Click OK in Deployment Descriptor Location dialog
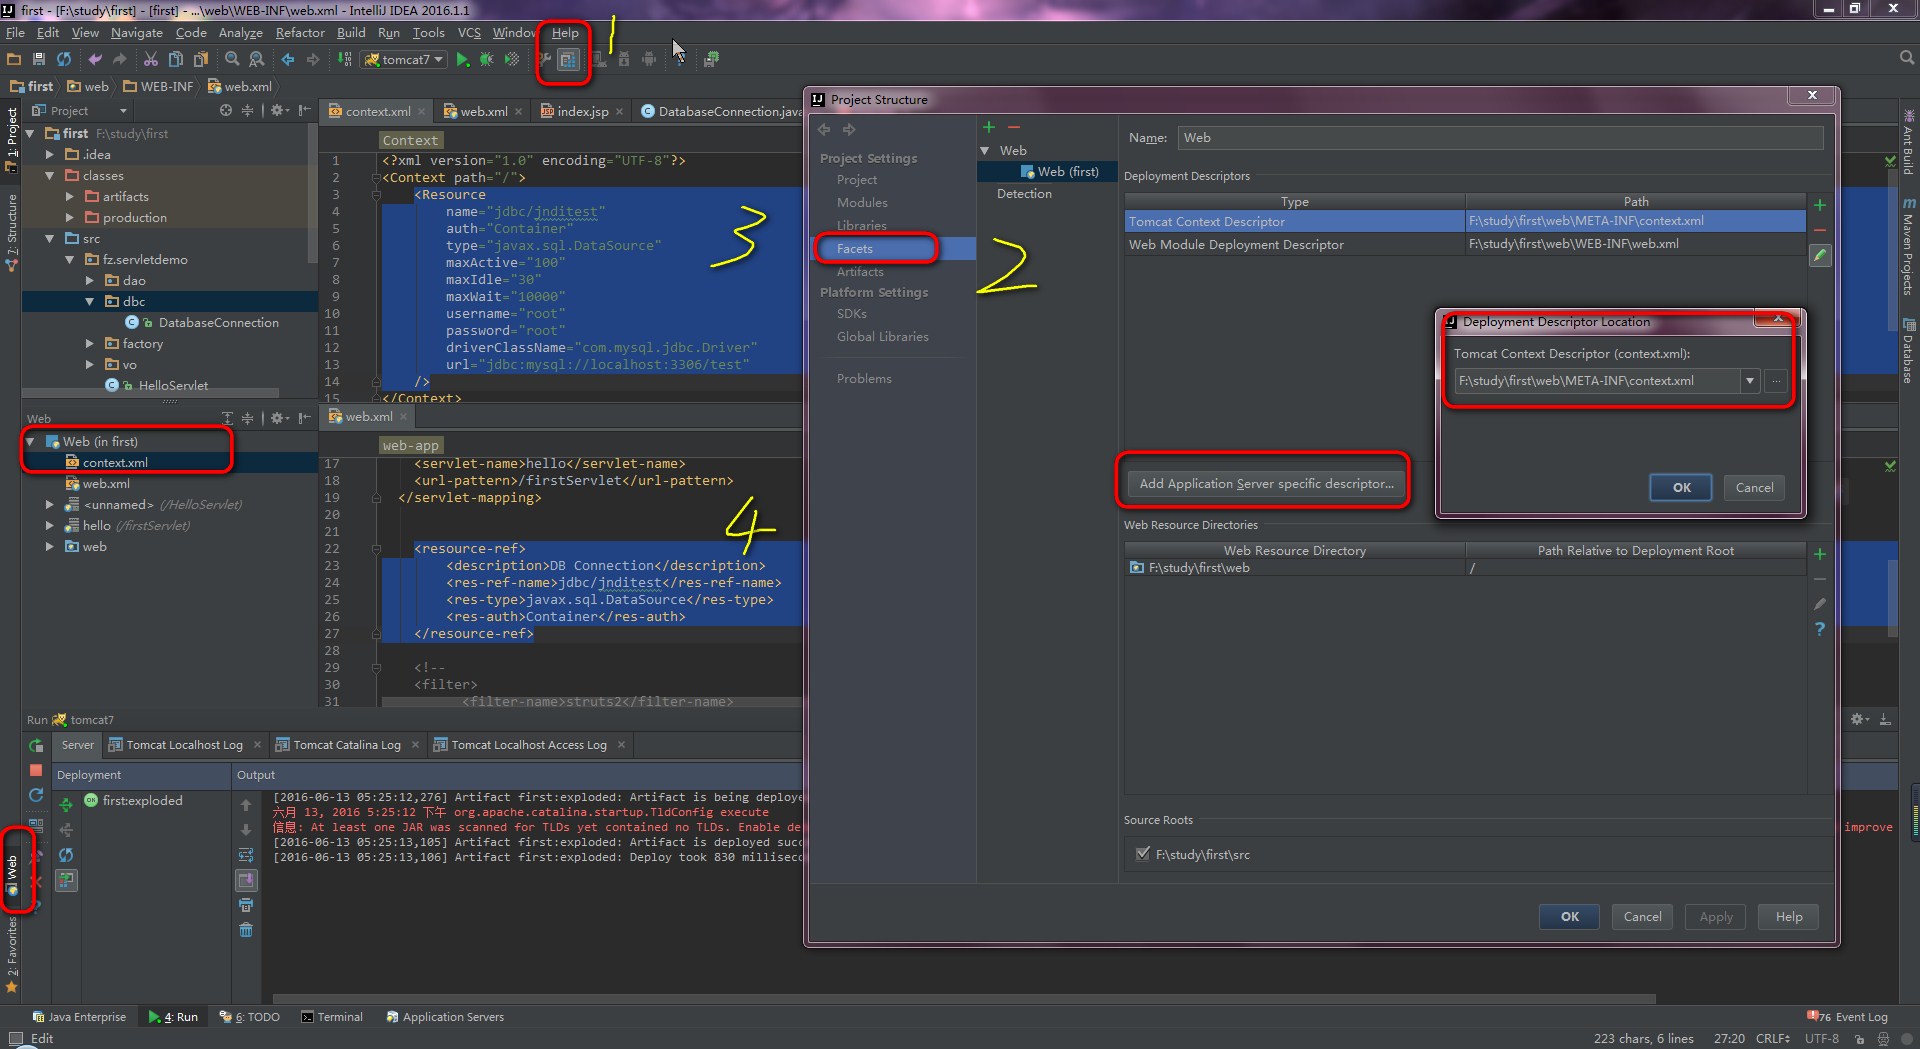1920x1049 pixels. point(1681,488)
